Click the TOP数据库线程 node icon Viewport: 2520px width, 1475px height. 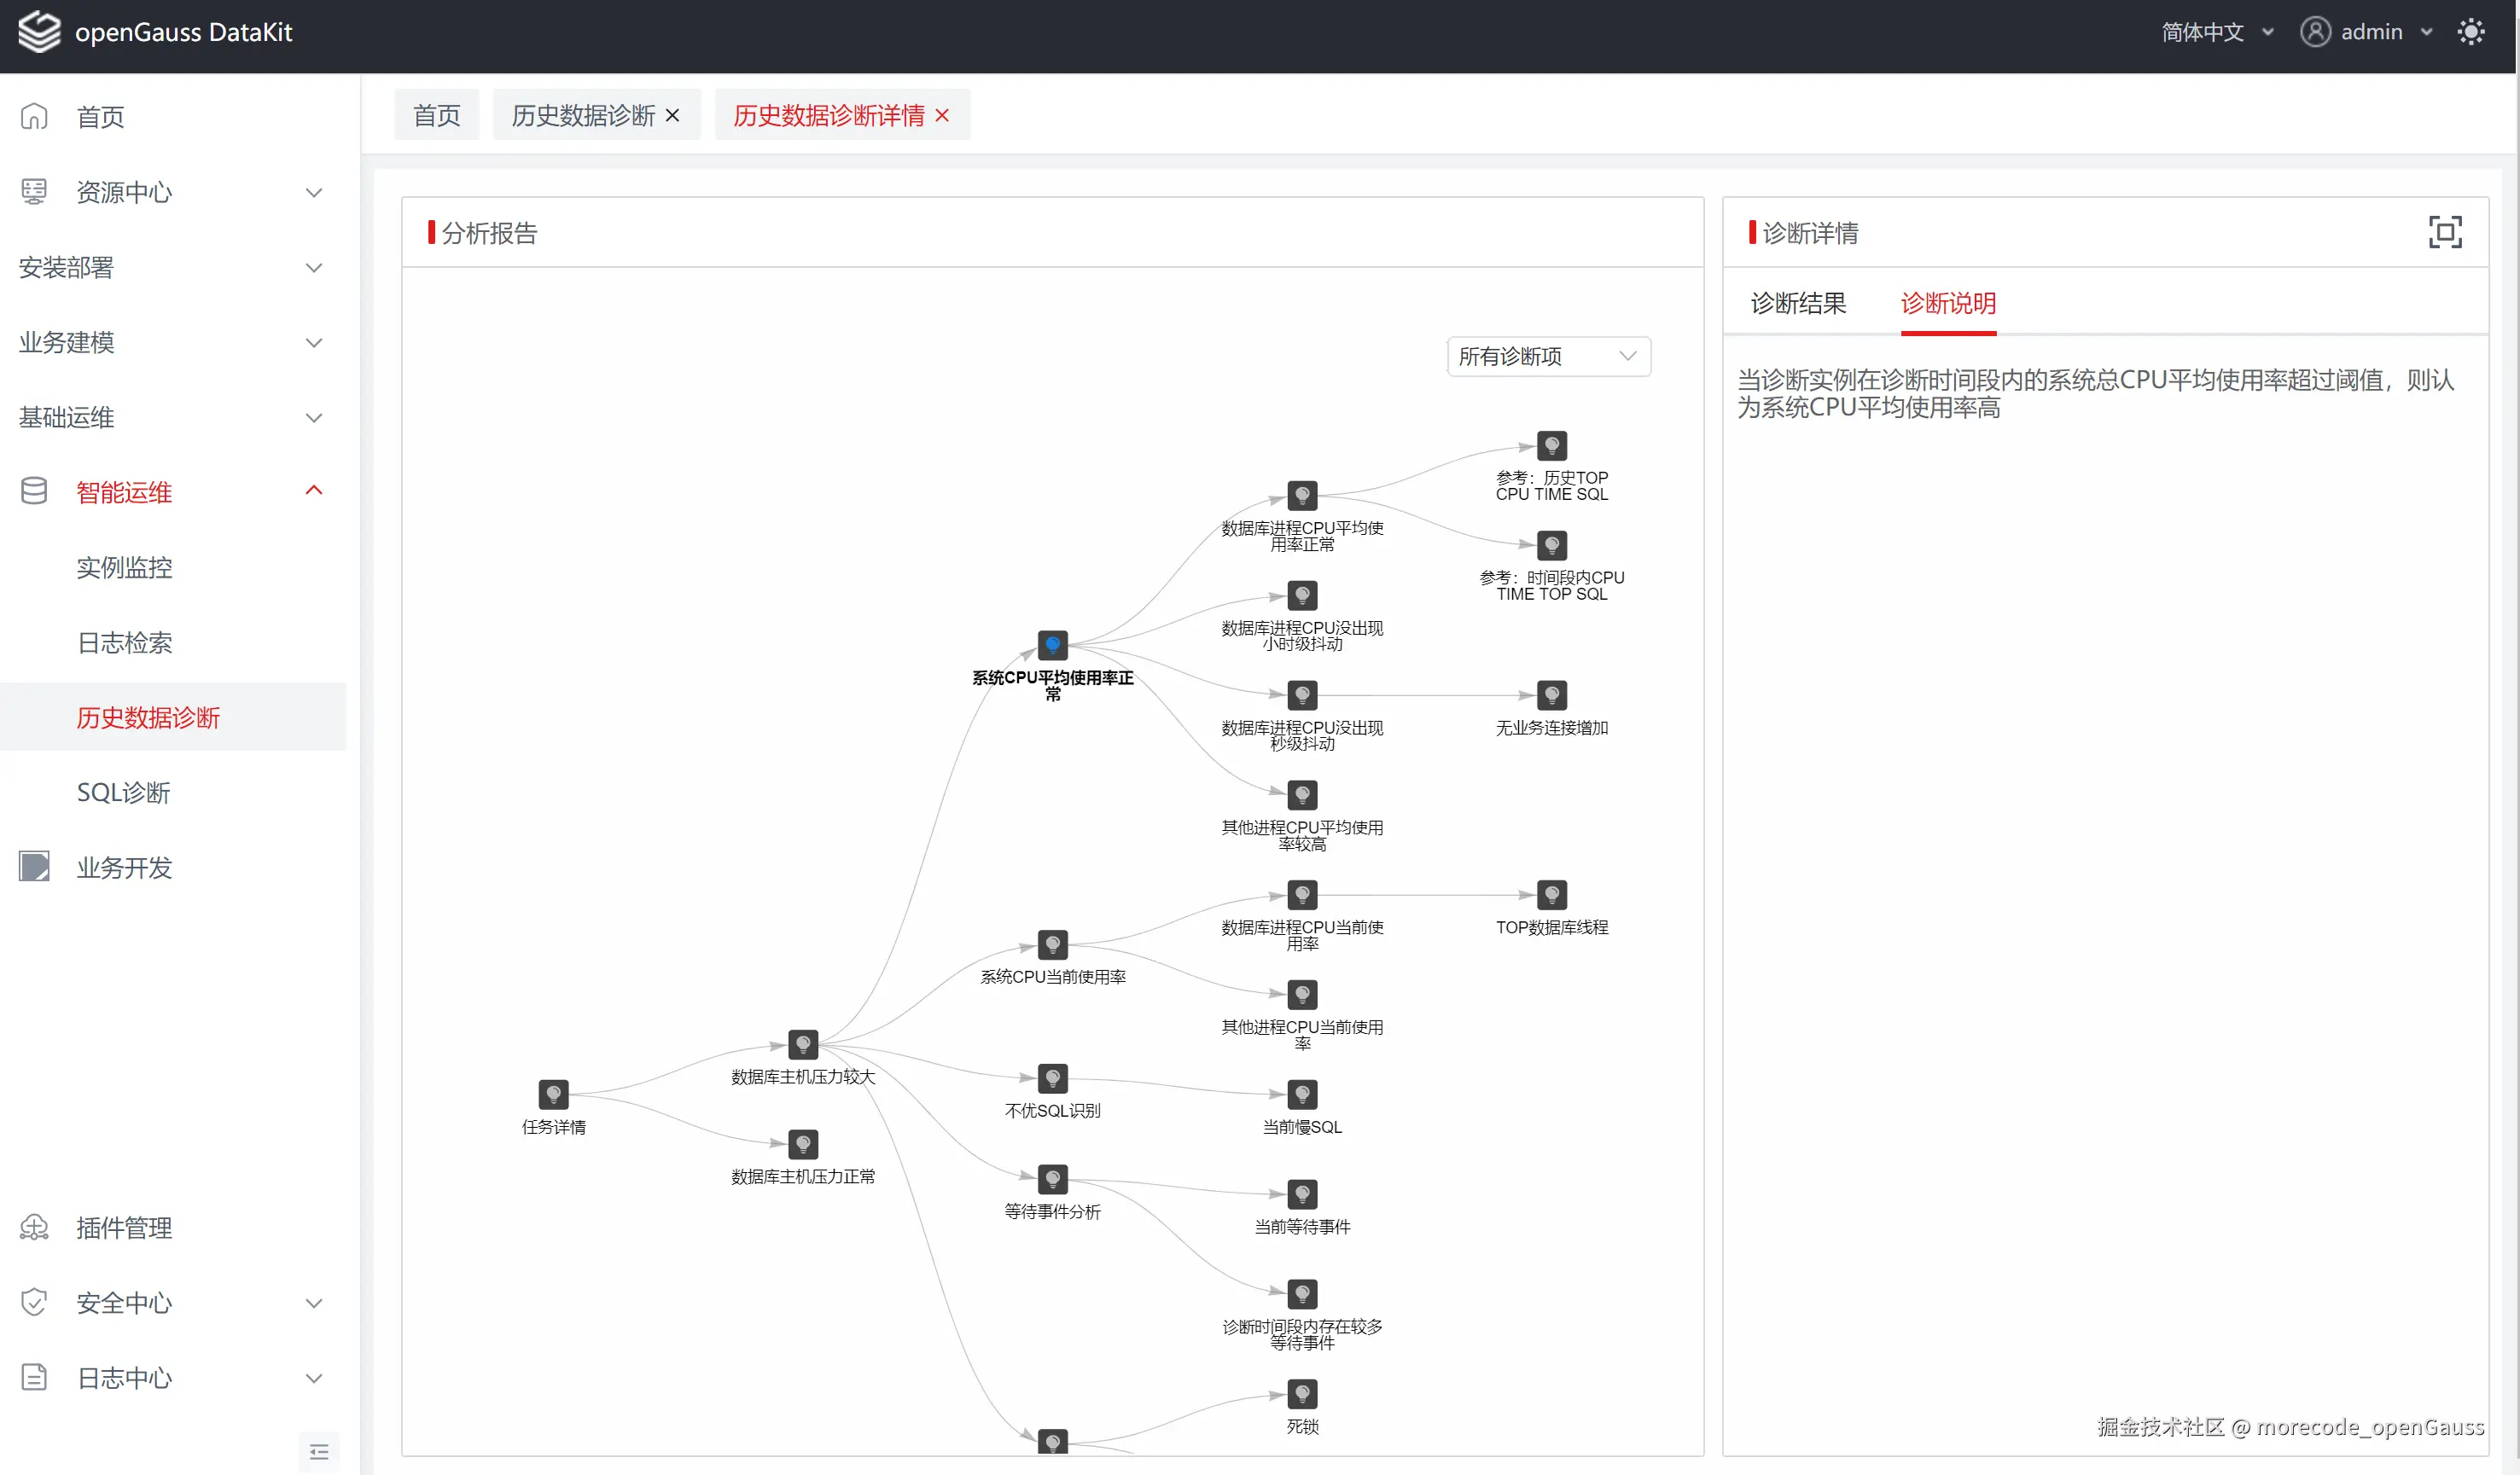point(1551,895)
